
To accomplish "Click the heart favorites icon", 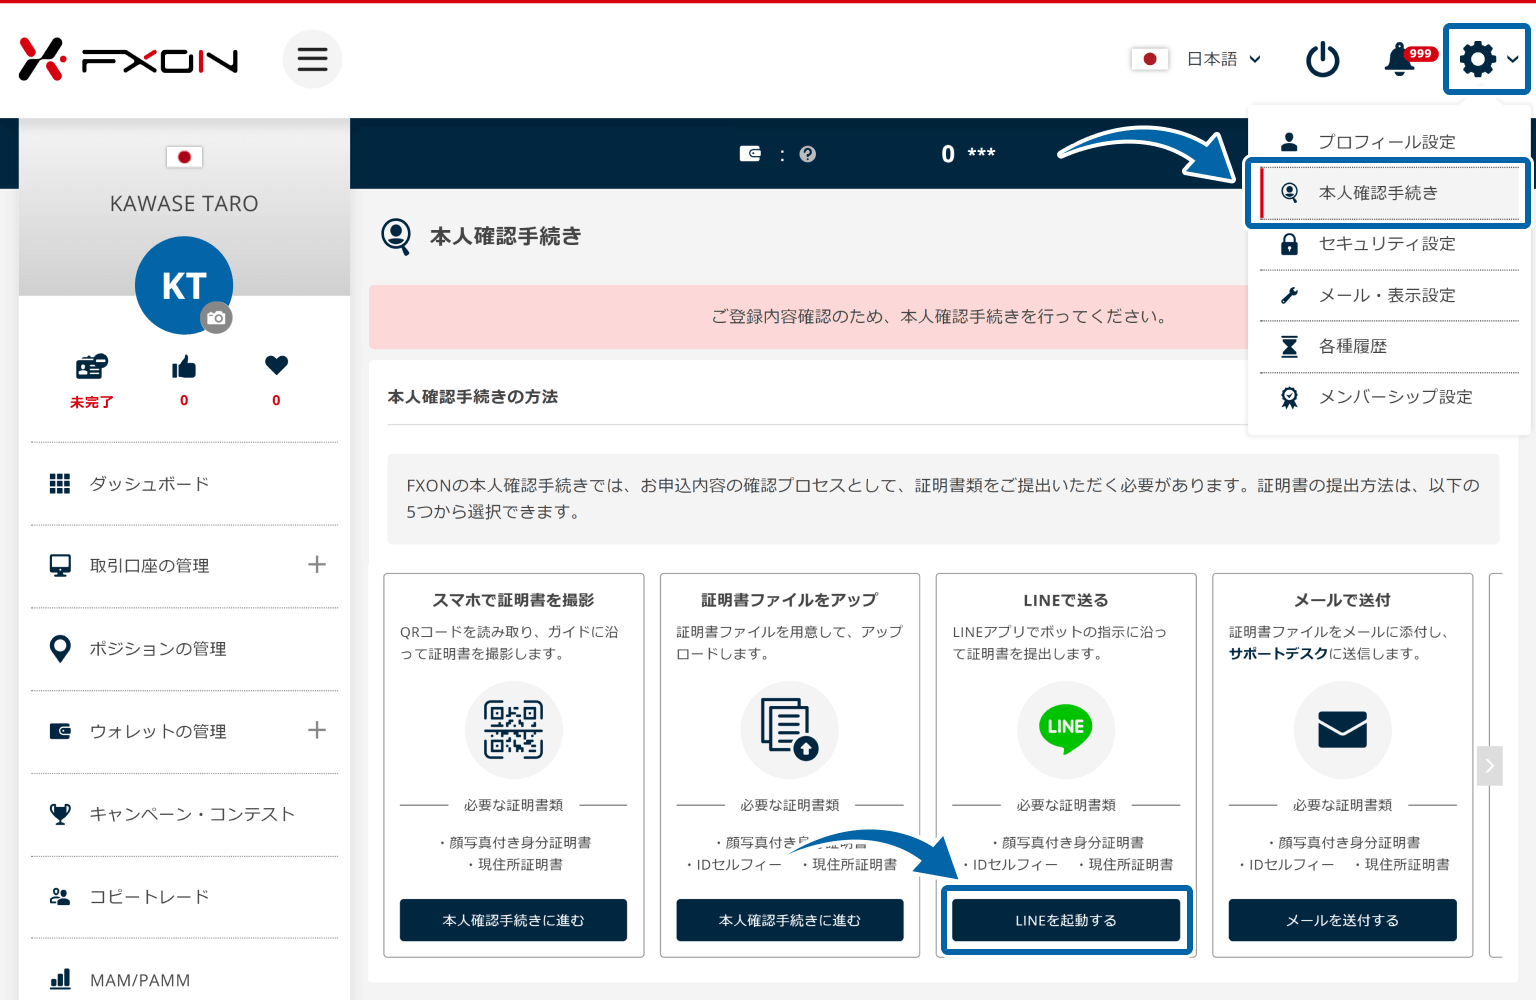I will tap(277, 366).
